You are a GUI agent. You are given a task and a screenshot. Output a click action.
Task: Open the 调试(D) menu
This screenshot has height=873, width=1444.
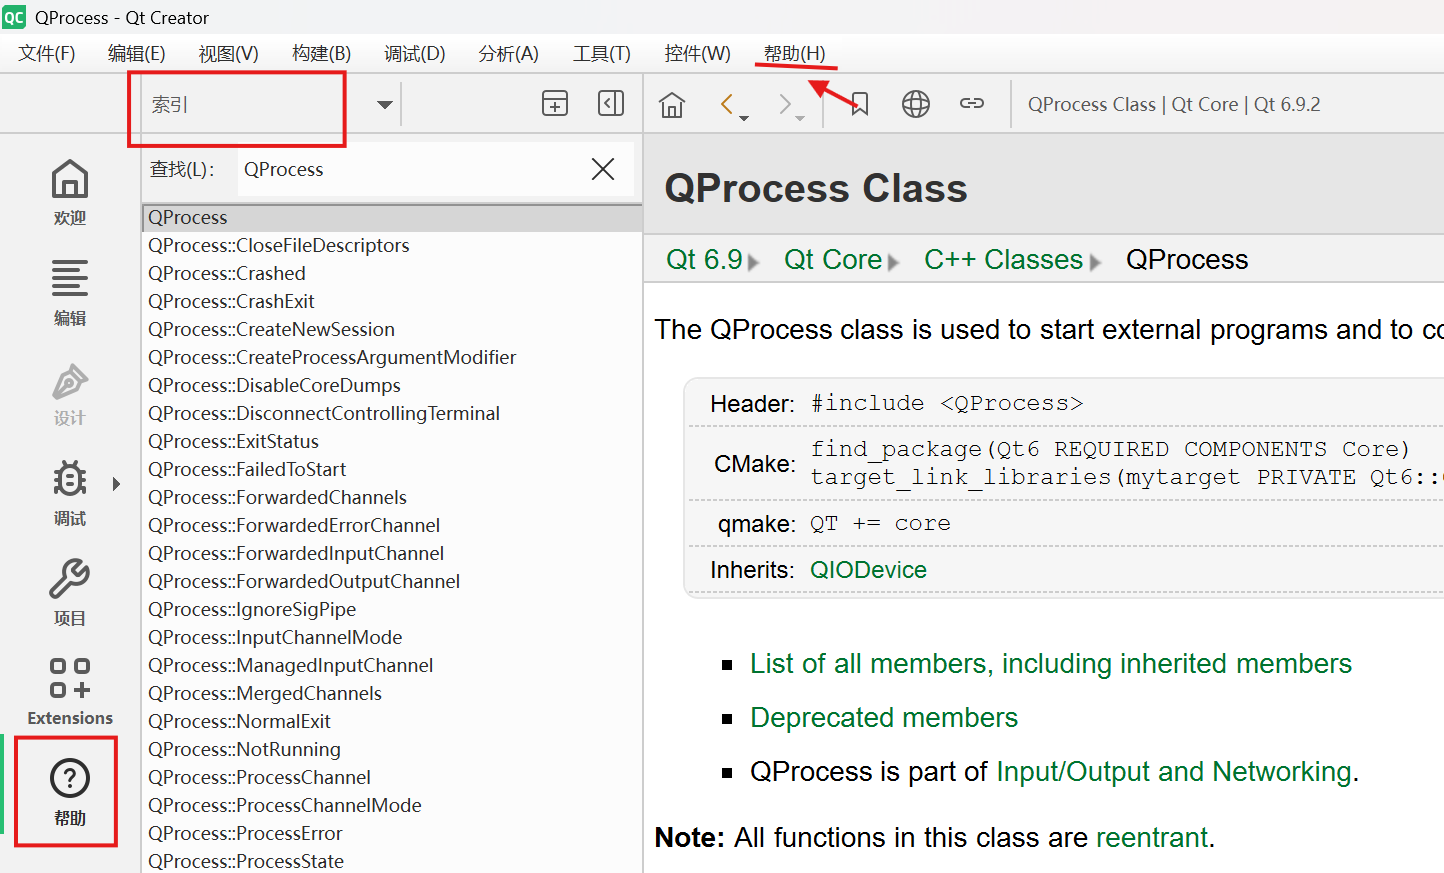point(415,53)
